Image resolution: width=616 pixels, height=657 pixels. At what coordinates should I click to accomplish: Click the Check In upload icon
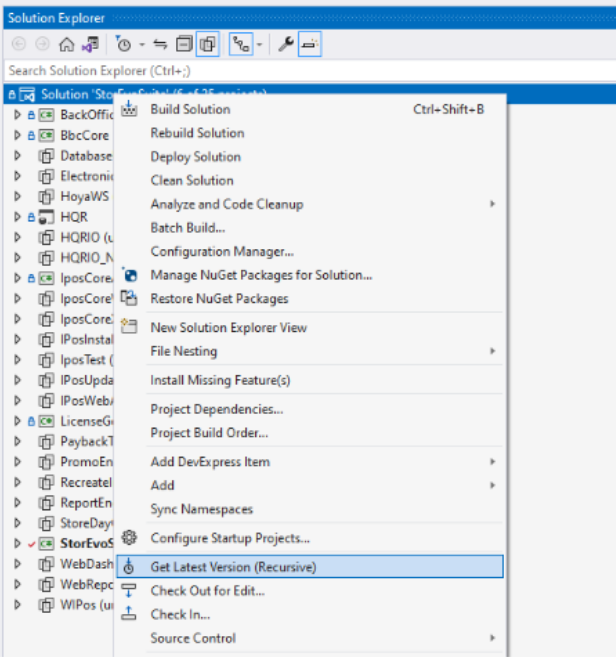(x=129, y=613)
